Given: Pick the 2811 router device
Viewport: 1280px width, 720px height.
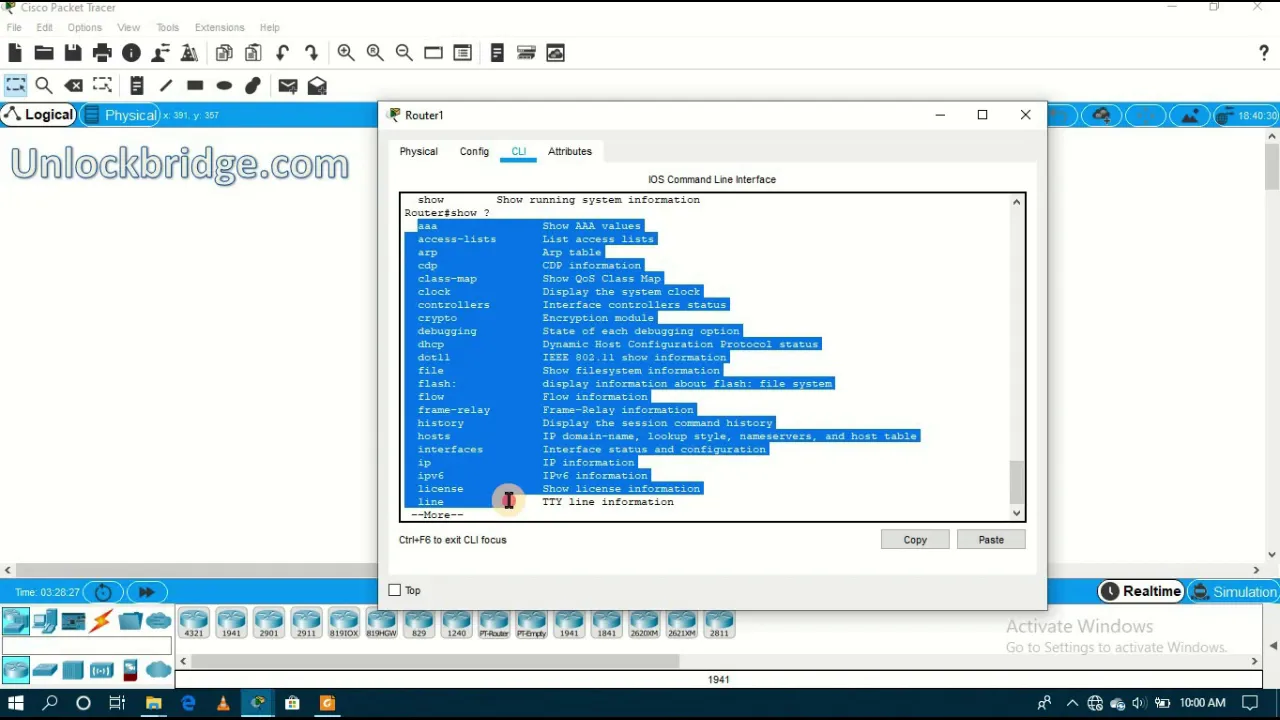Looking at the screenshot, I should (719, 624).
